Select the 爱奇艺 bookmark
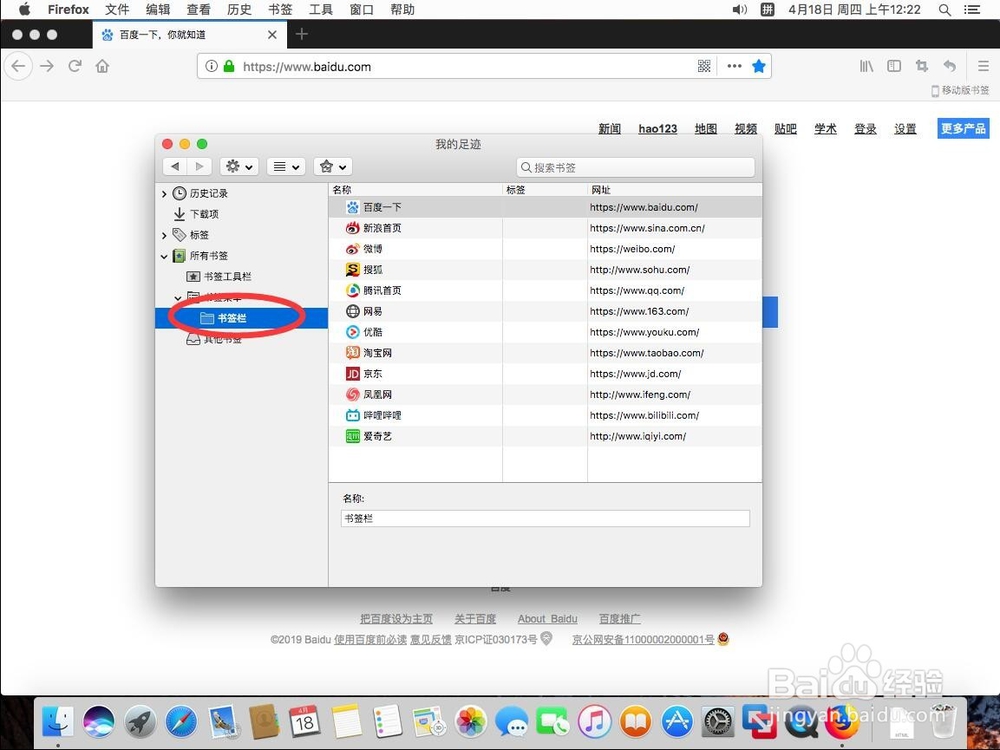The height and width of the screenshot is (750, 1000). point(545,436)
